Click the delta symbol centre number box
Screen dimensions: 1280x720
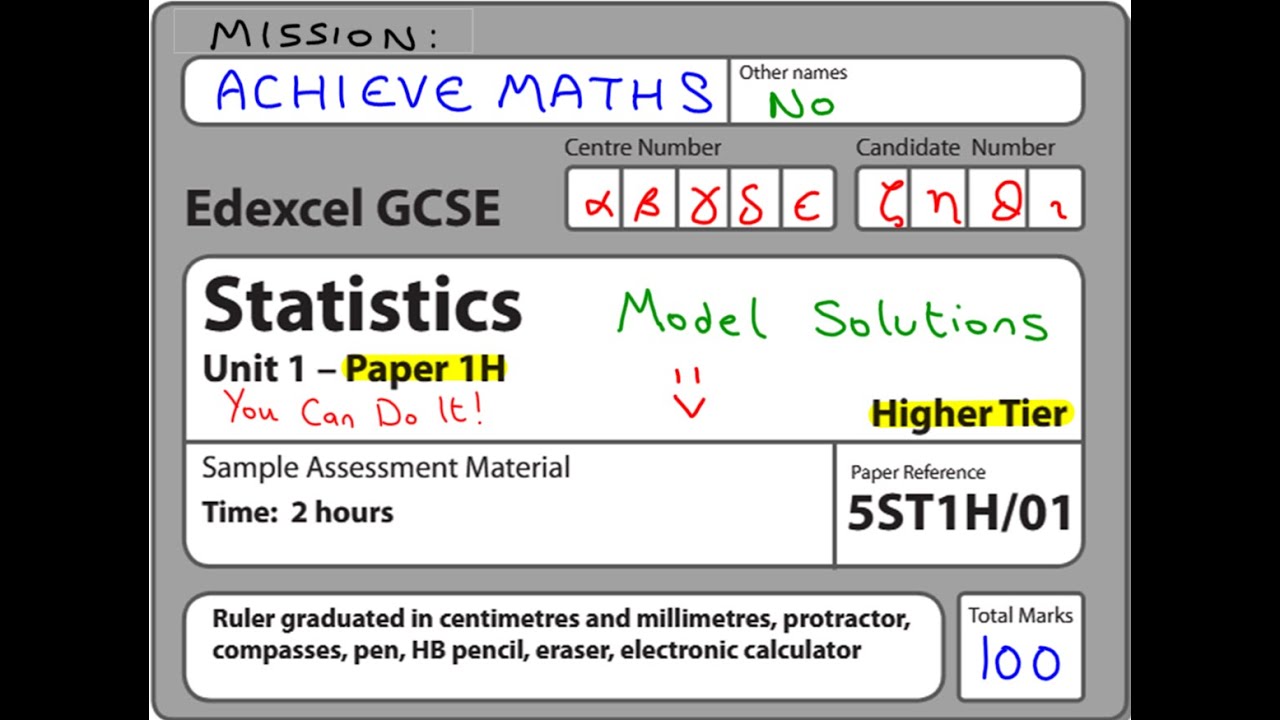pyautogui.click(x=755, y=199)
